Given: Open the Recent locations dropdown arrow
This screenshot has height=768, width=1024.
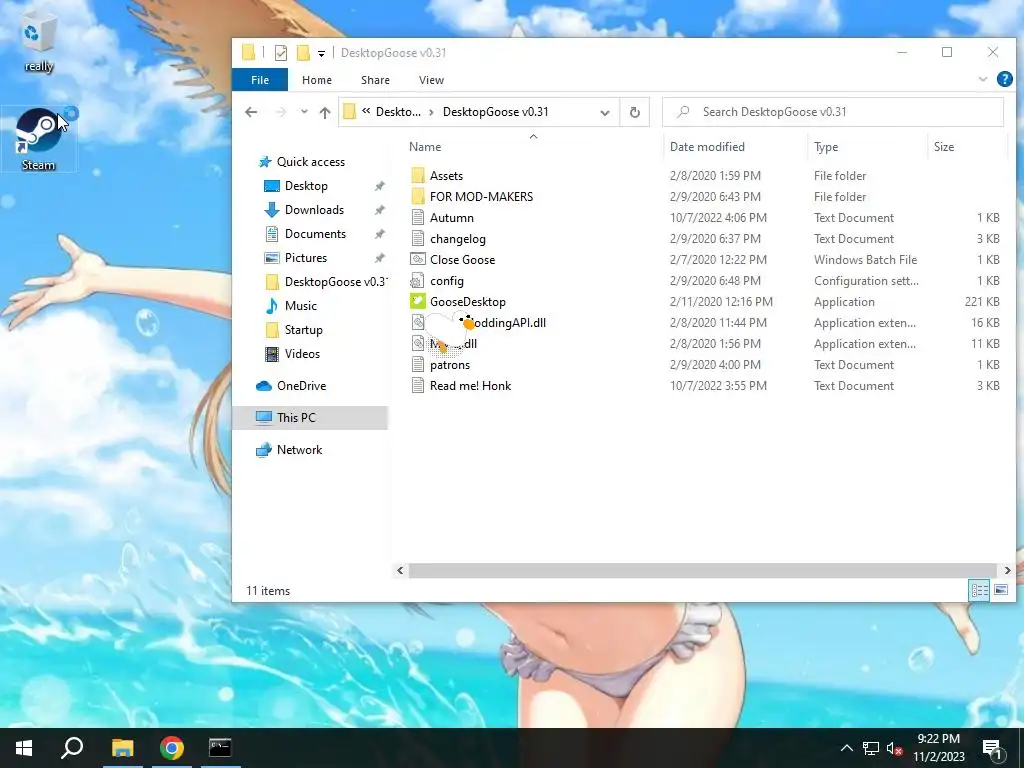Looking at the screenshot, I should pos(304,112).
